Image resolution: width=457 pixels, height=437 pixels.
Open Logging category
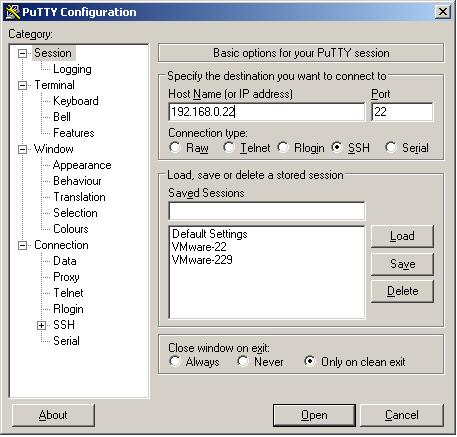click(72, 69)
